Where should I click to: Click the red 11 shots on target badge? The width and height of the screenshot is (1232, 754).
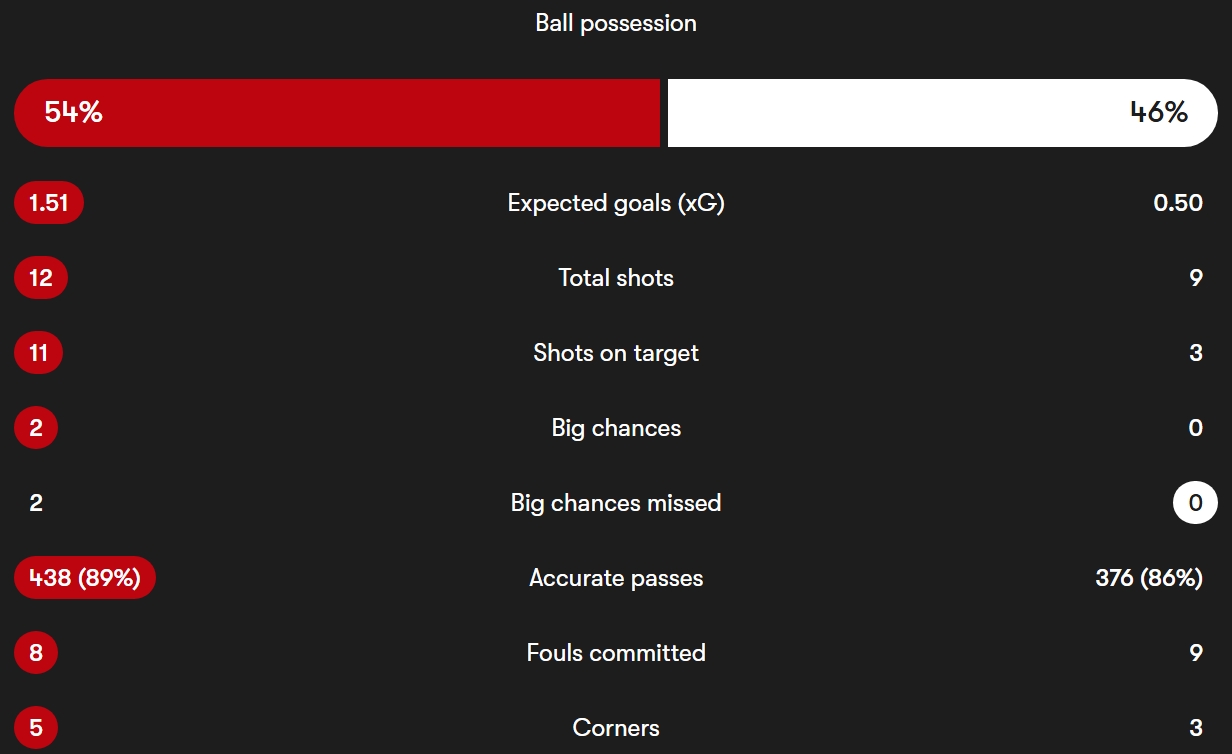click(x=39, y=353)
